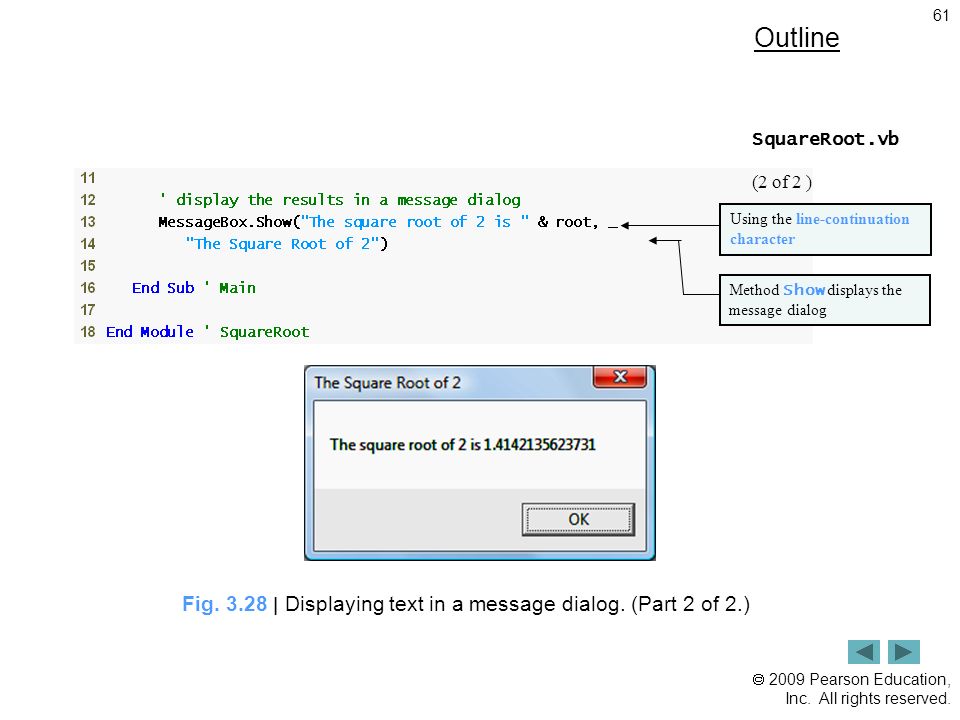Click the Outline heading link
Screen dimensions: 960x720
click(x=797, y=38)
